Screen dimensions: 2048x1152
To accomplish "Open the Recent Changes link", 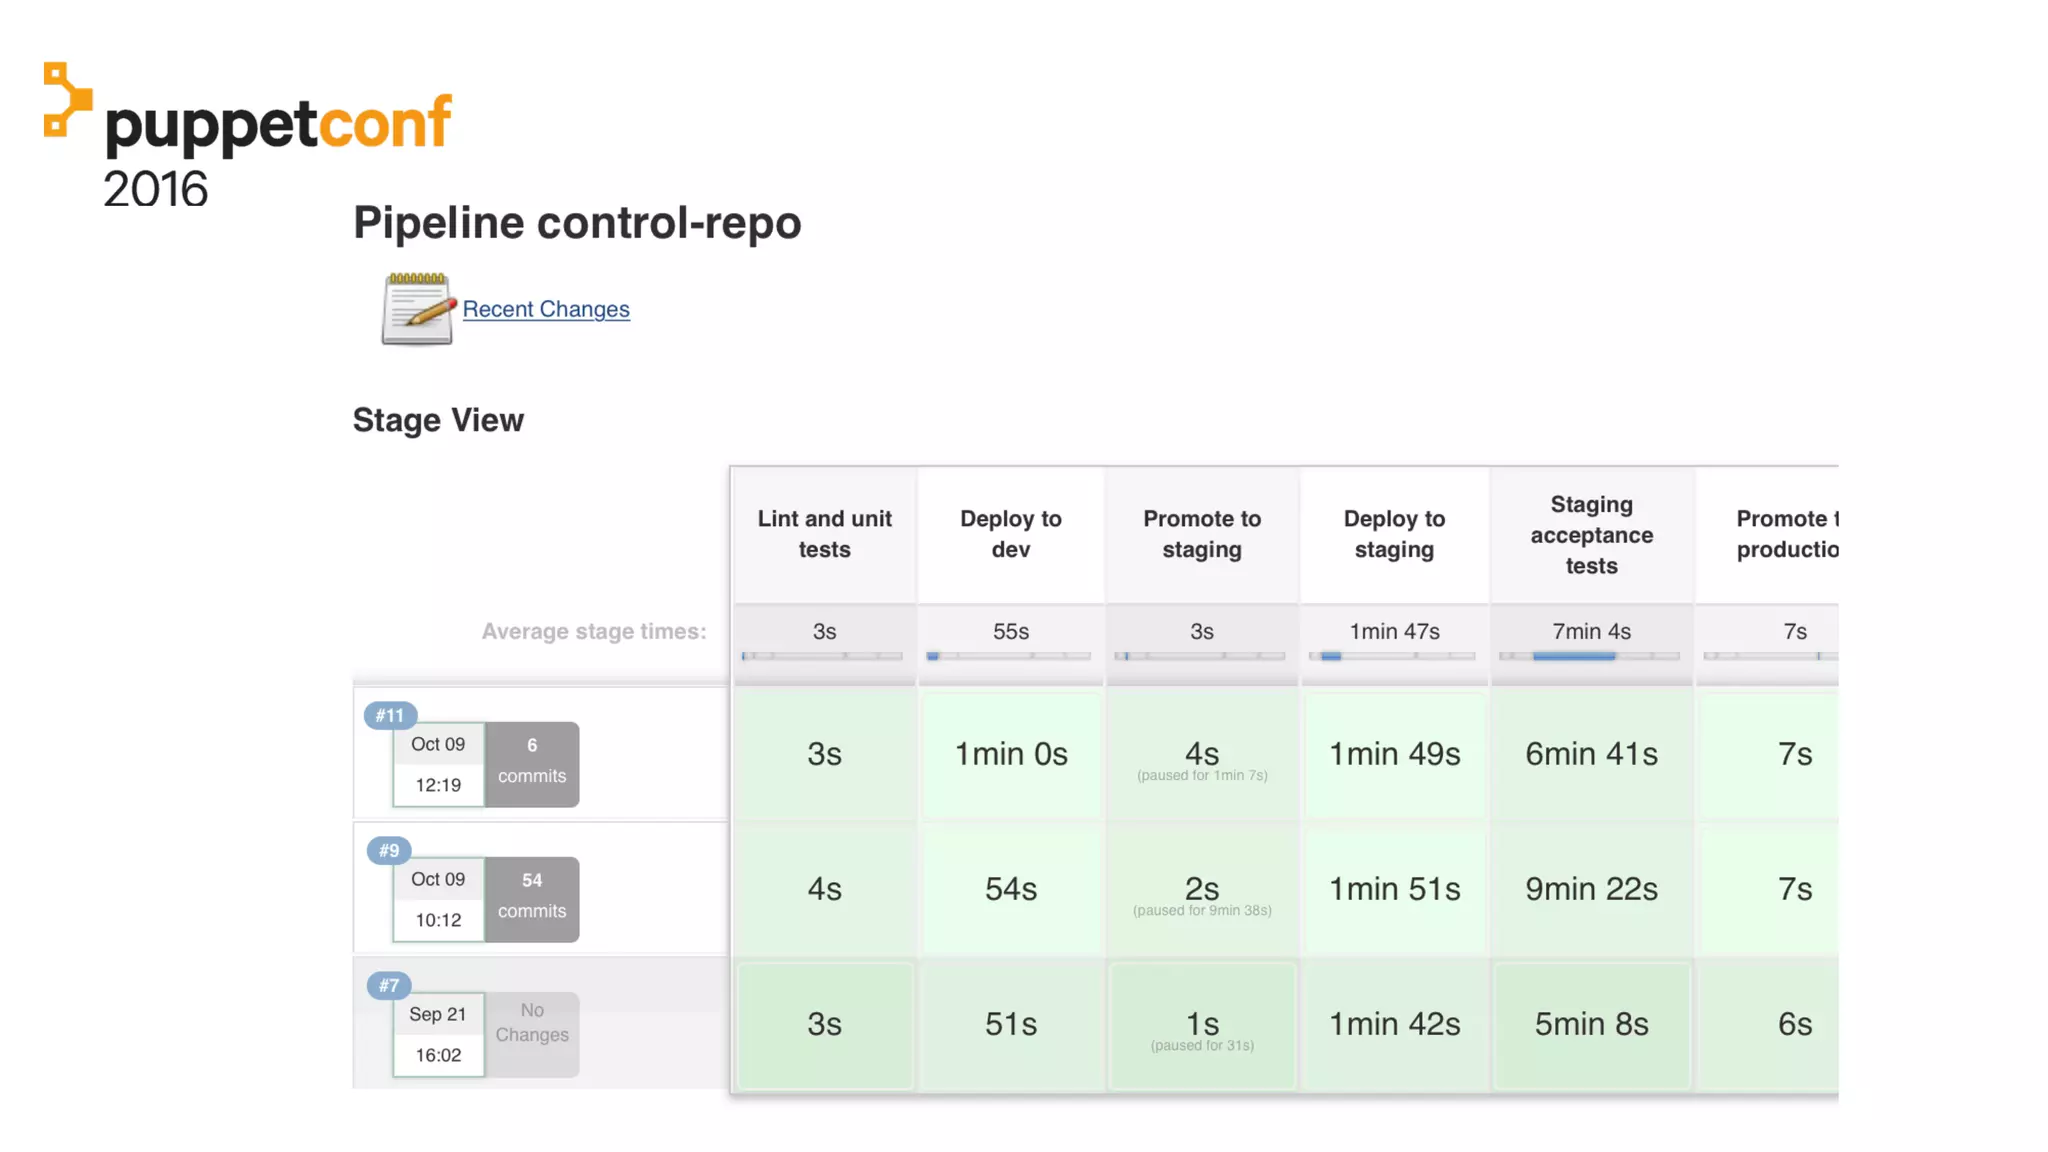I will (x=546, y=309).
